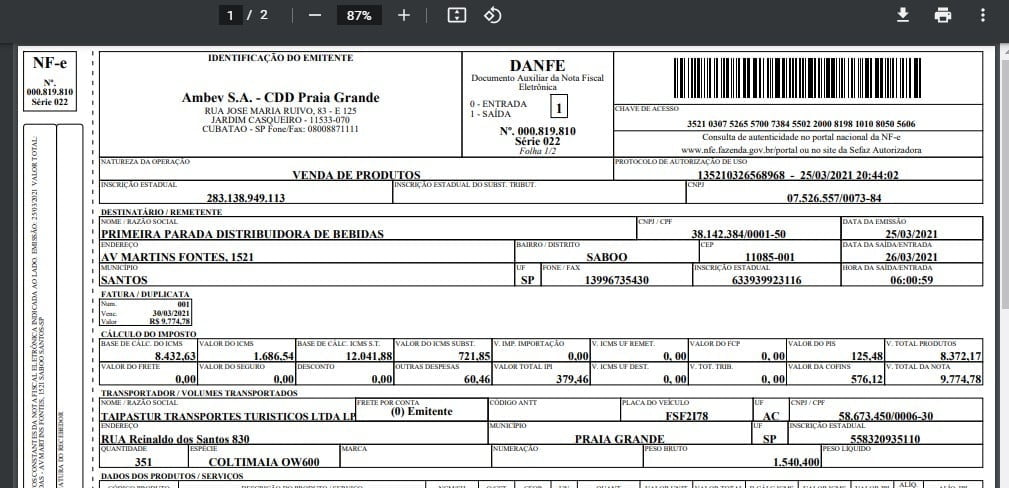Click the zoom out minus button

[x=315, y=15]
